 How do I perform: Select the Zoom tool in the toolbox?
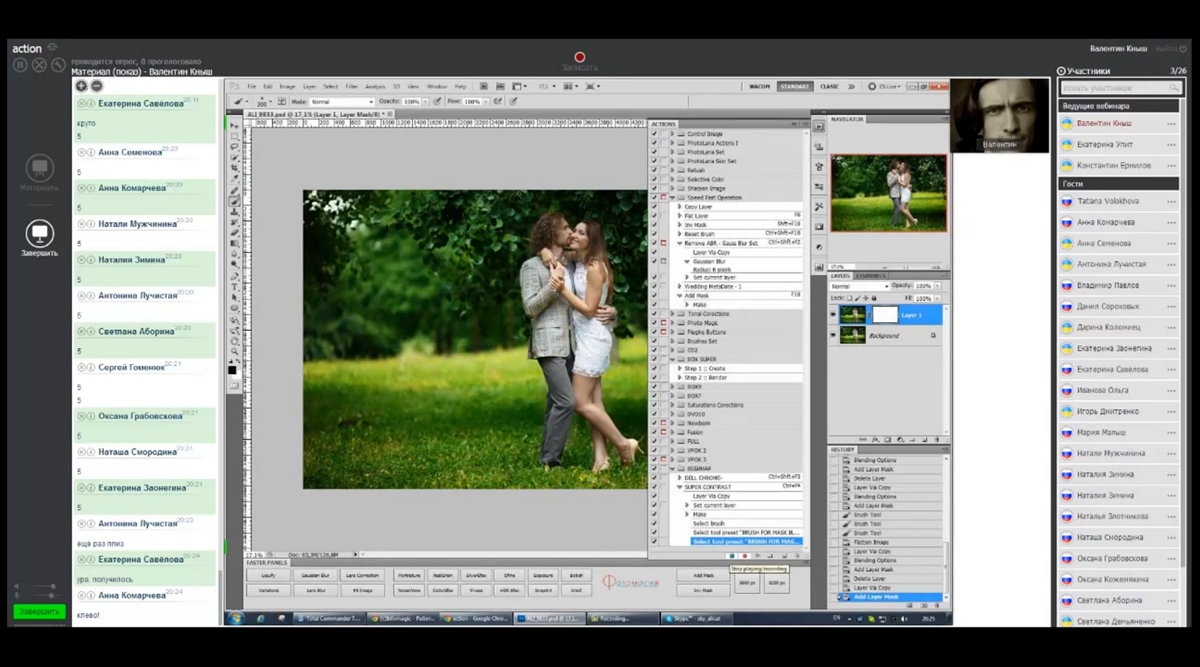pos(235,352)
